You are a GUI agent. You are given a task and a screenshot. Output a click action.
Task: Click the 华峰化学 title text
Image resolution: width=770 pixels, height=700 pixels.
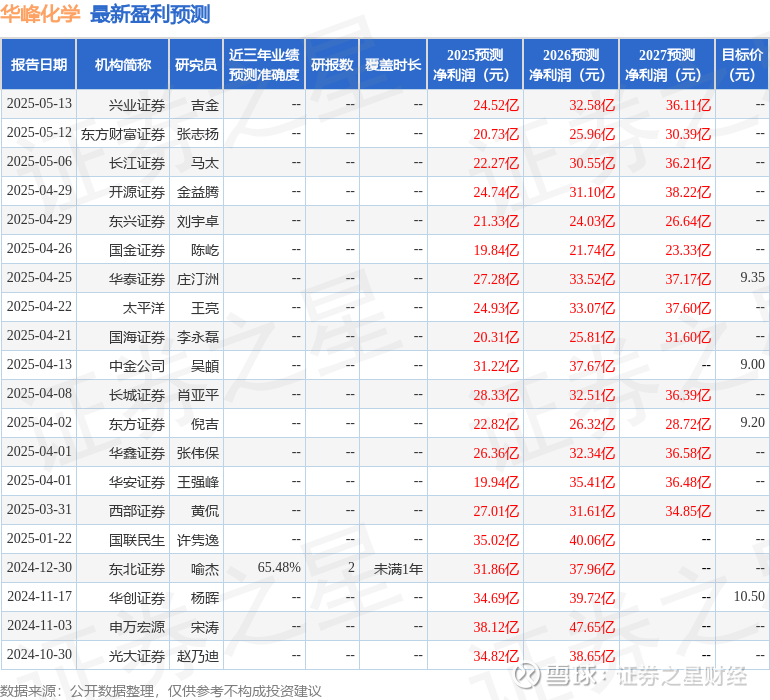40,14
